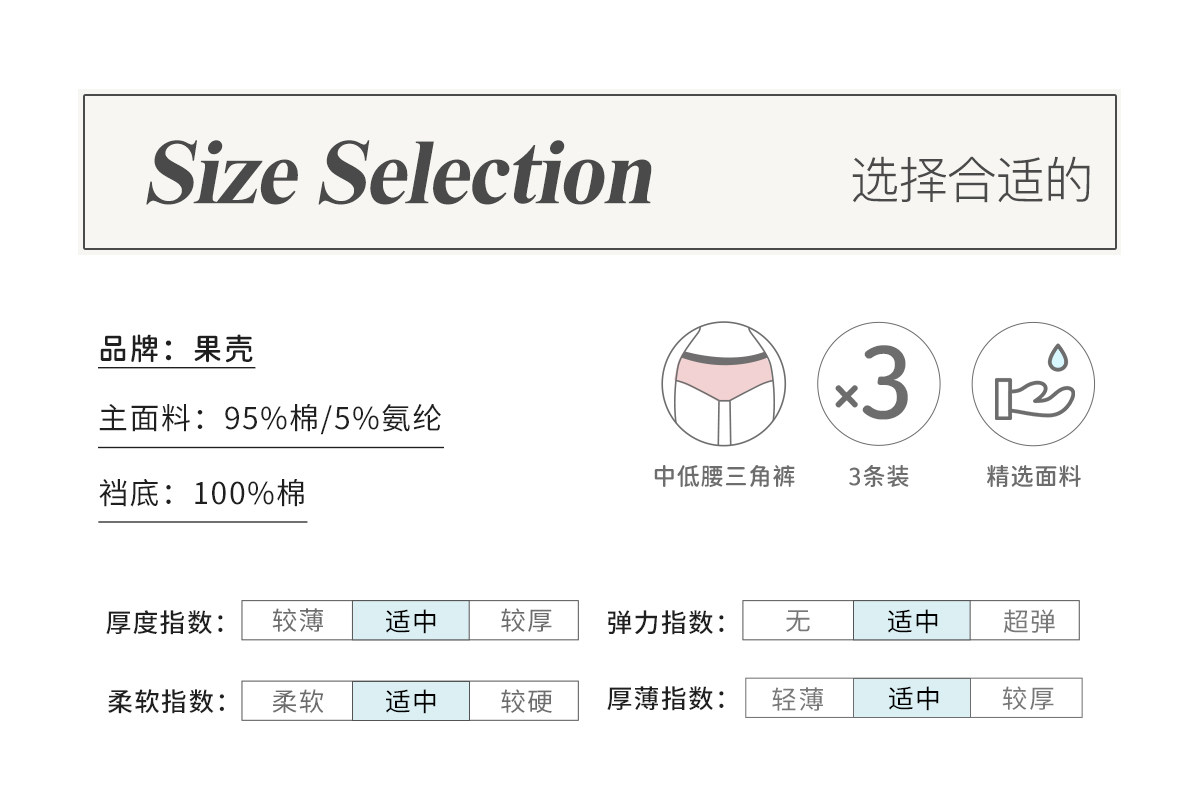
Task: Click the 选择合适的 banner text
Action: click(x=970, y=179)
